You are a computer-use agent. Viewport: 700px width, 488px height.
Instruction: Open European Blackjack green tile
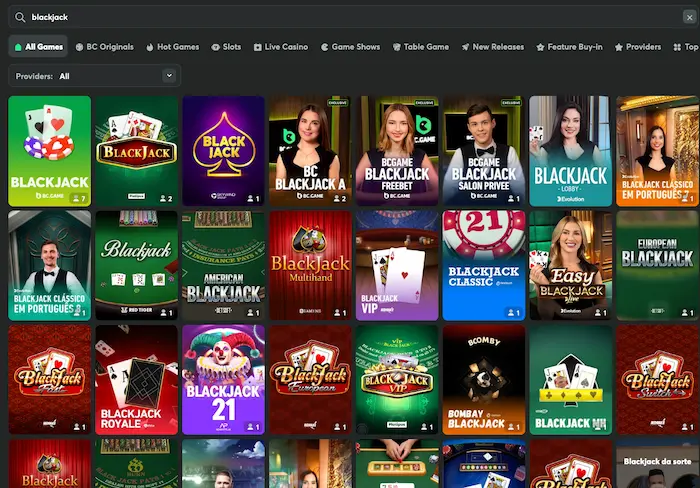pos(658,266)
